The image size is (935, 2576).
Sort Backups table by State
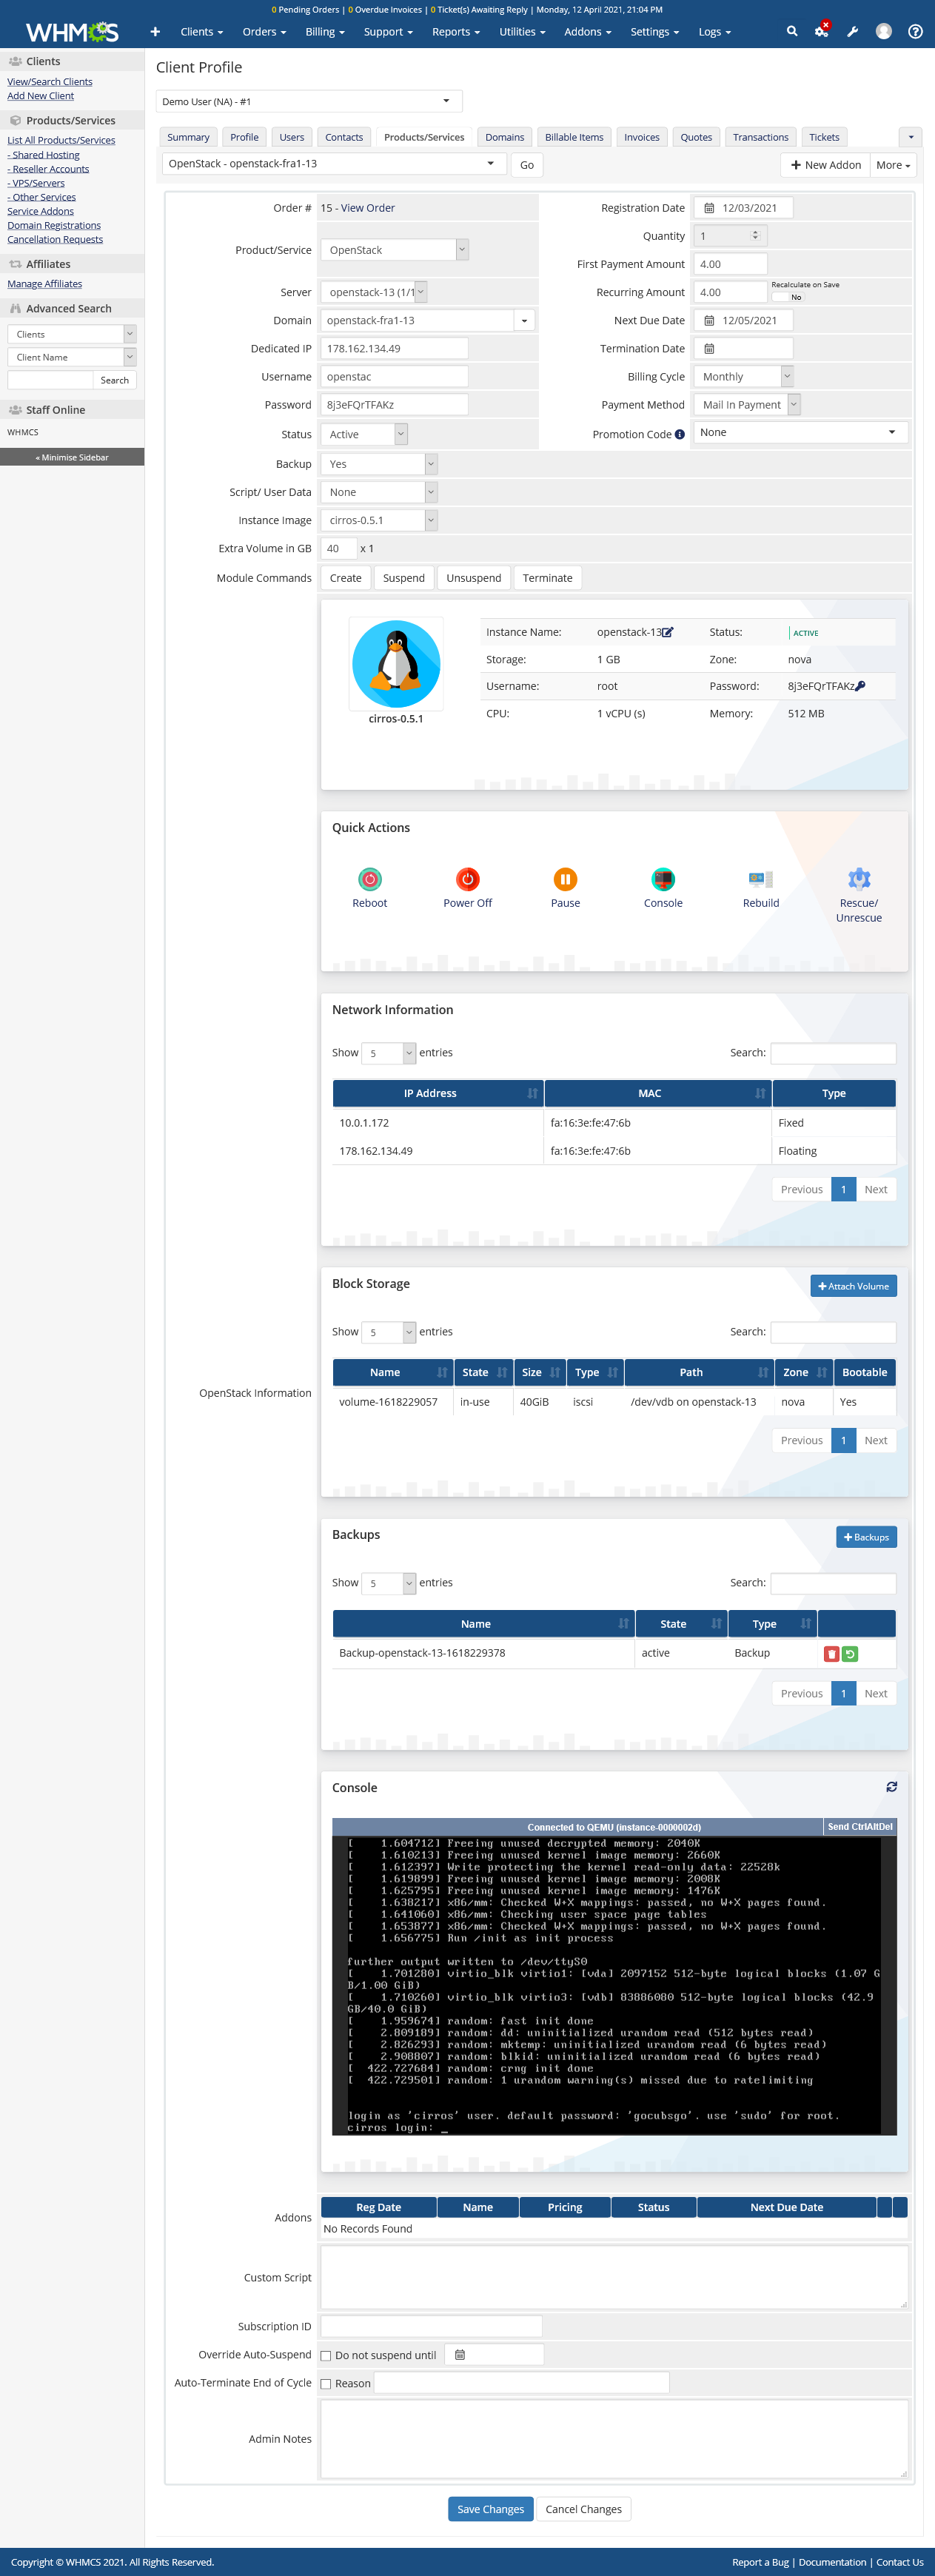(680, 1624)
